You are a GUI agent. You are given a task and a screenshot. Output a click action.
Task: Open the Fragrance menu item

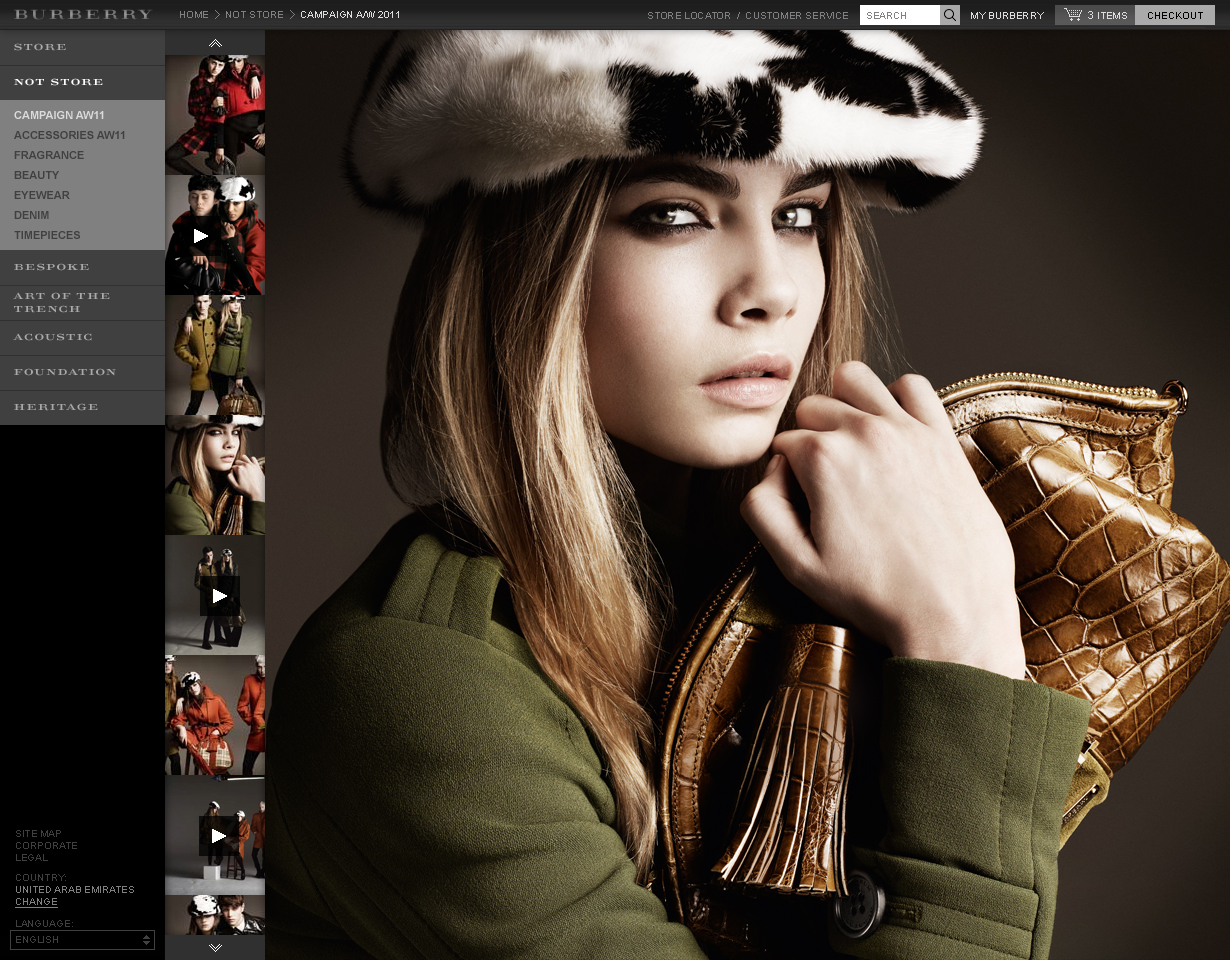click(x=49, y=155)
